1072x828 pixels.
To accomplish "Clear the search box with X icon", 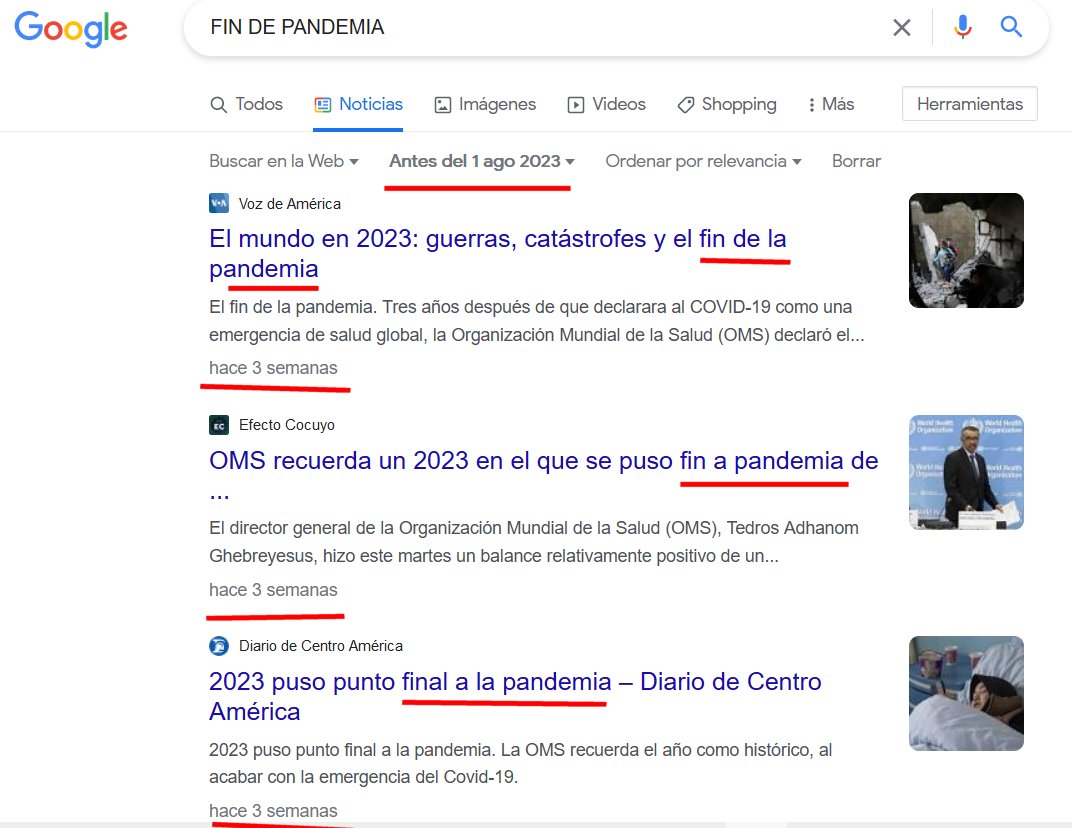I will point(901,28).
